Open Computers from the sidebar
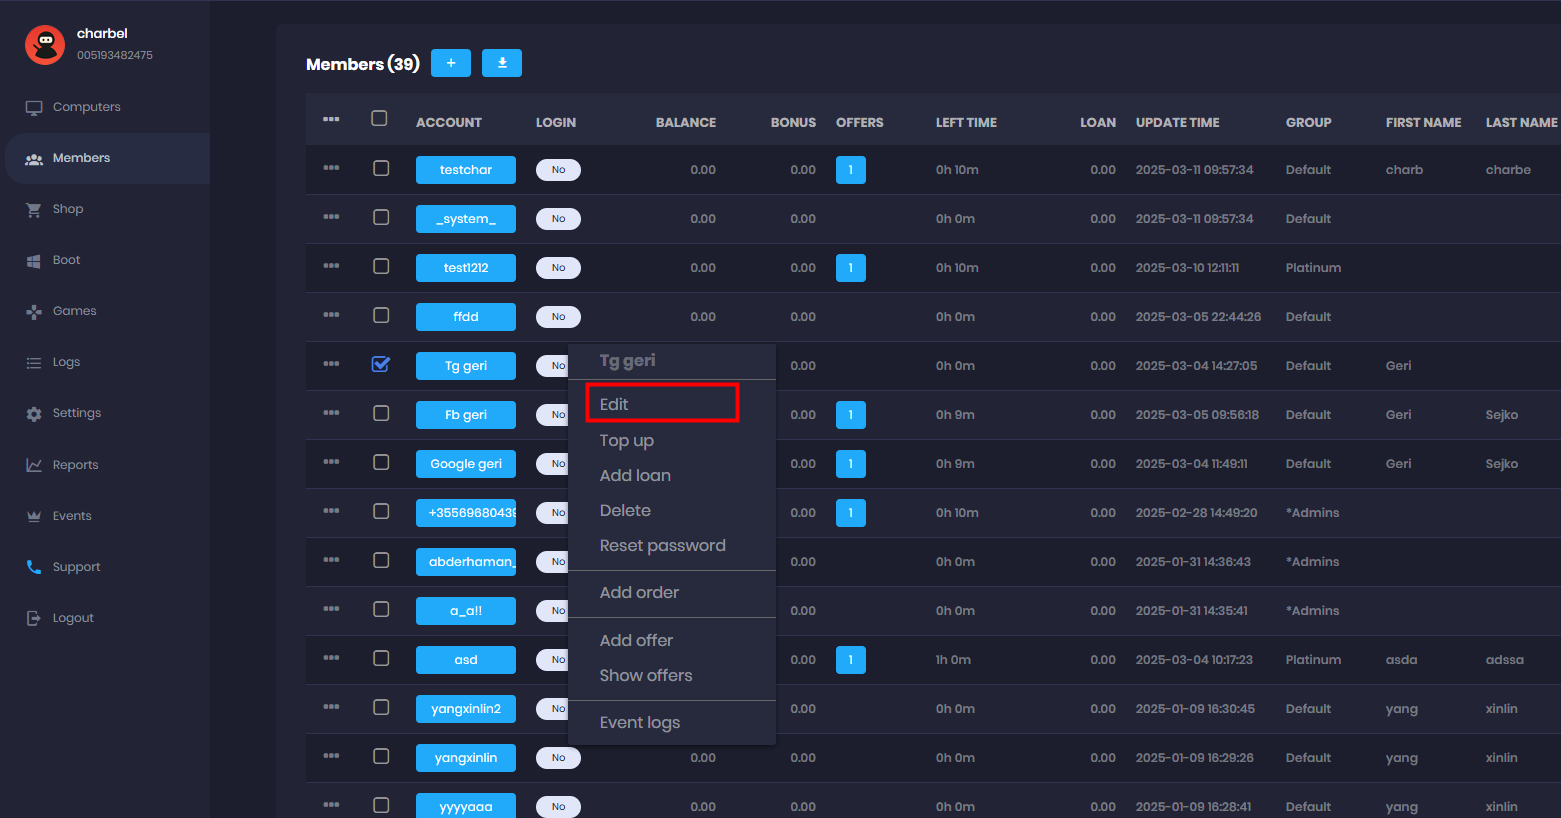 tap(86, 107)
